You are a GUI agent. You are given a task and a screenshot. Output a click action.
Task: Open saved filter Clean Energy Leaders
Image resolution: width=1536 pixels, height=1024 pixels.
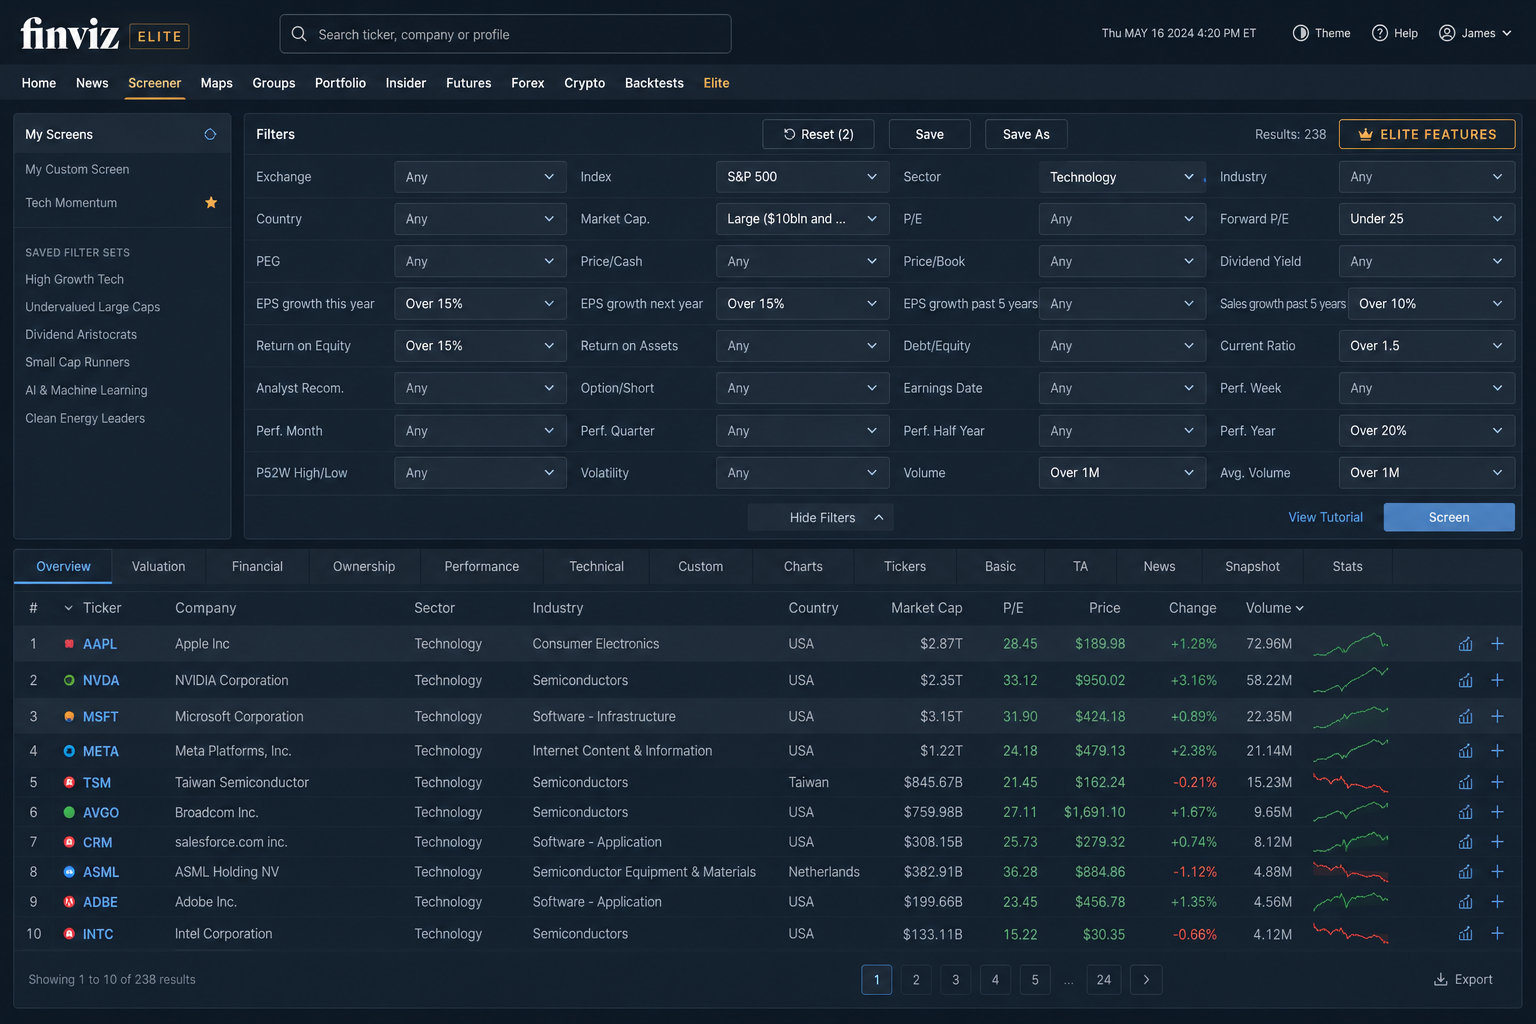click(85, 418)
